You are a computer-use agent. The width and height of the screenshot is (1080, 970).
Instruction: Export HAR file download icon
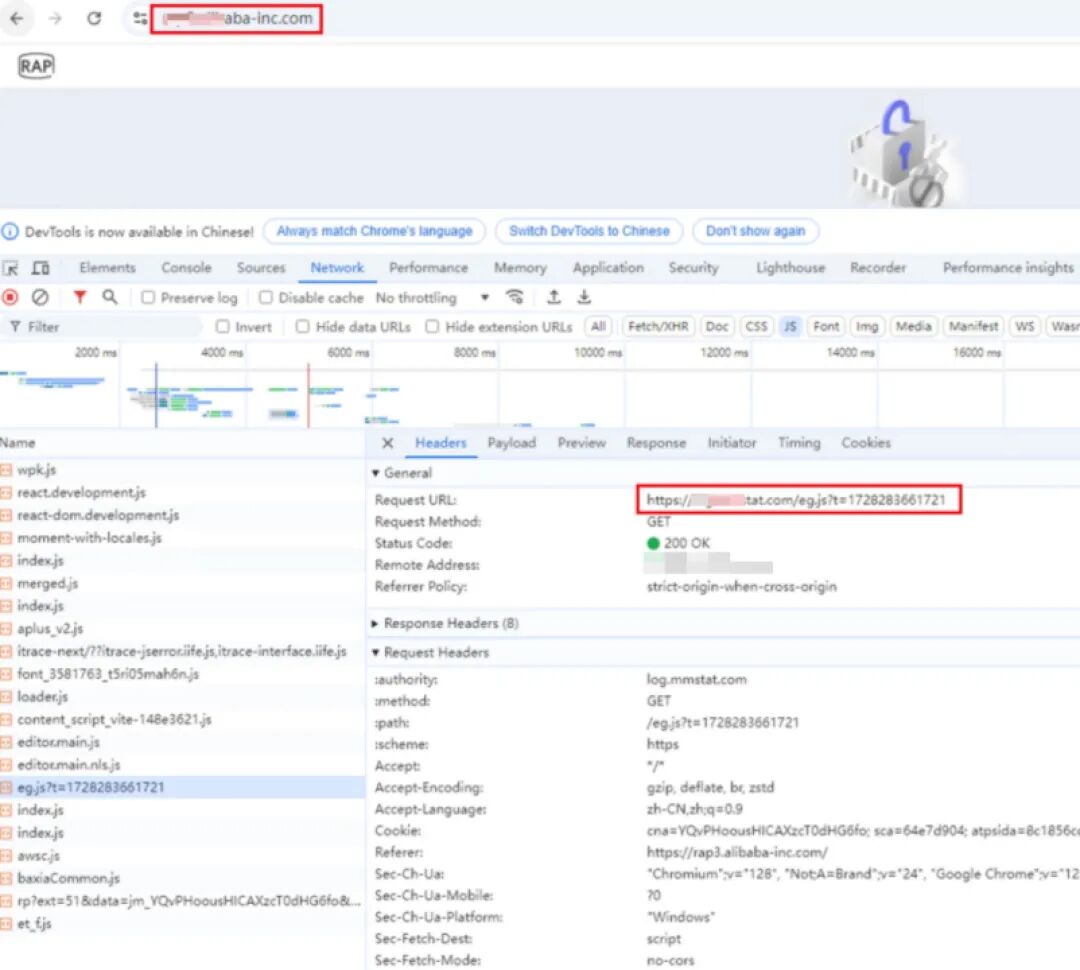584,298
